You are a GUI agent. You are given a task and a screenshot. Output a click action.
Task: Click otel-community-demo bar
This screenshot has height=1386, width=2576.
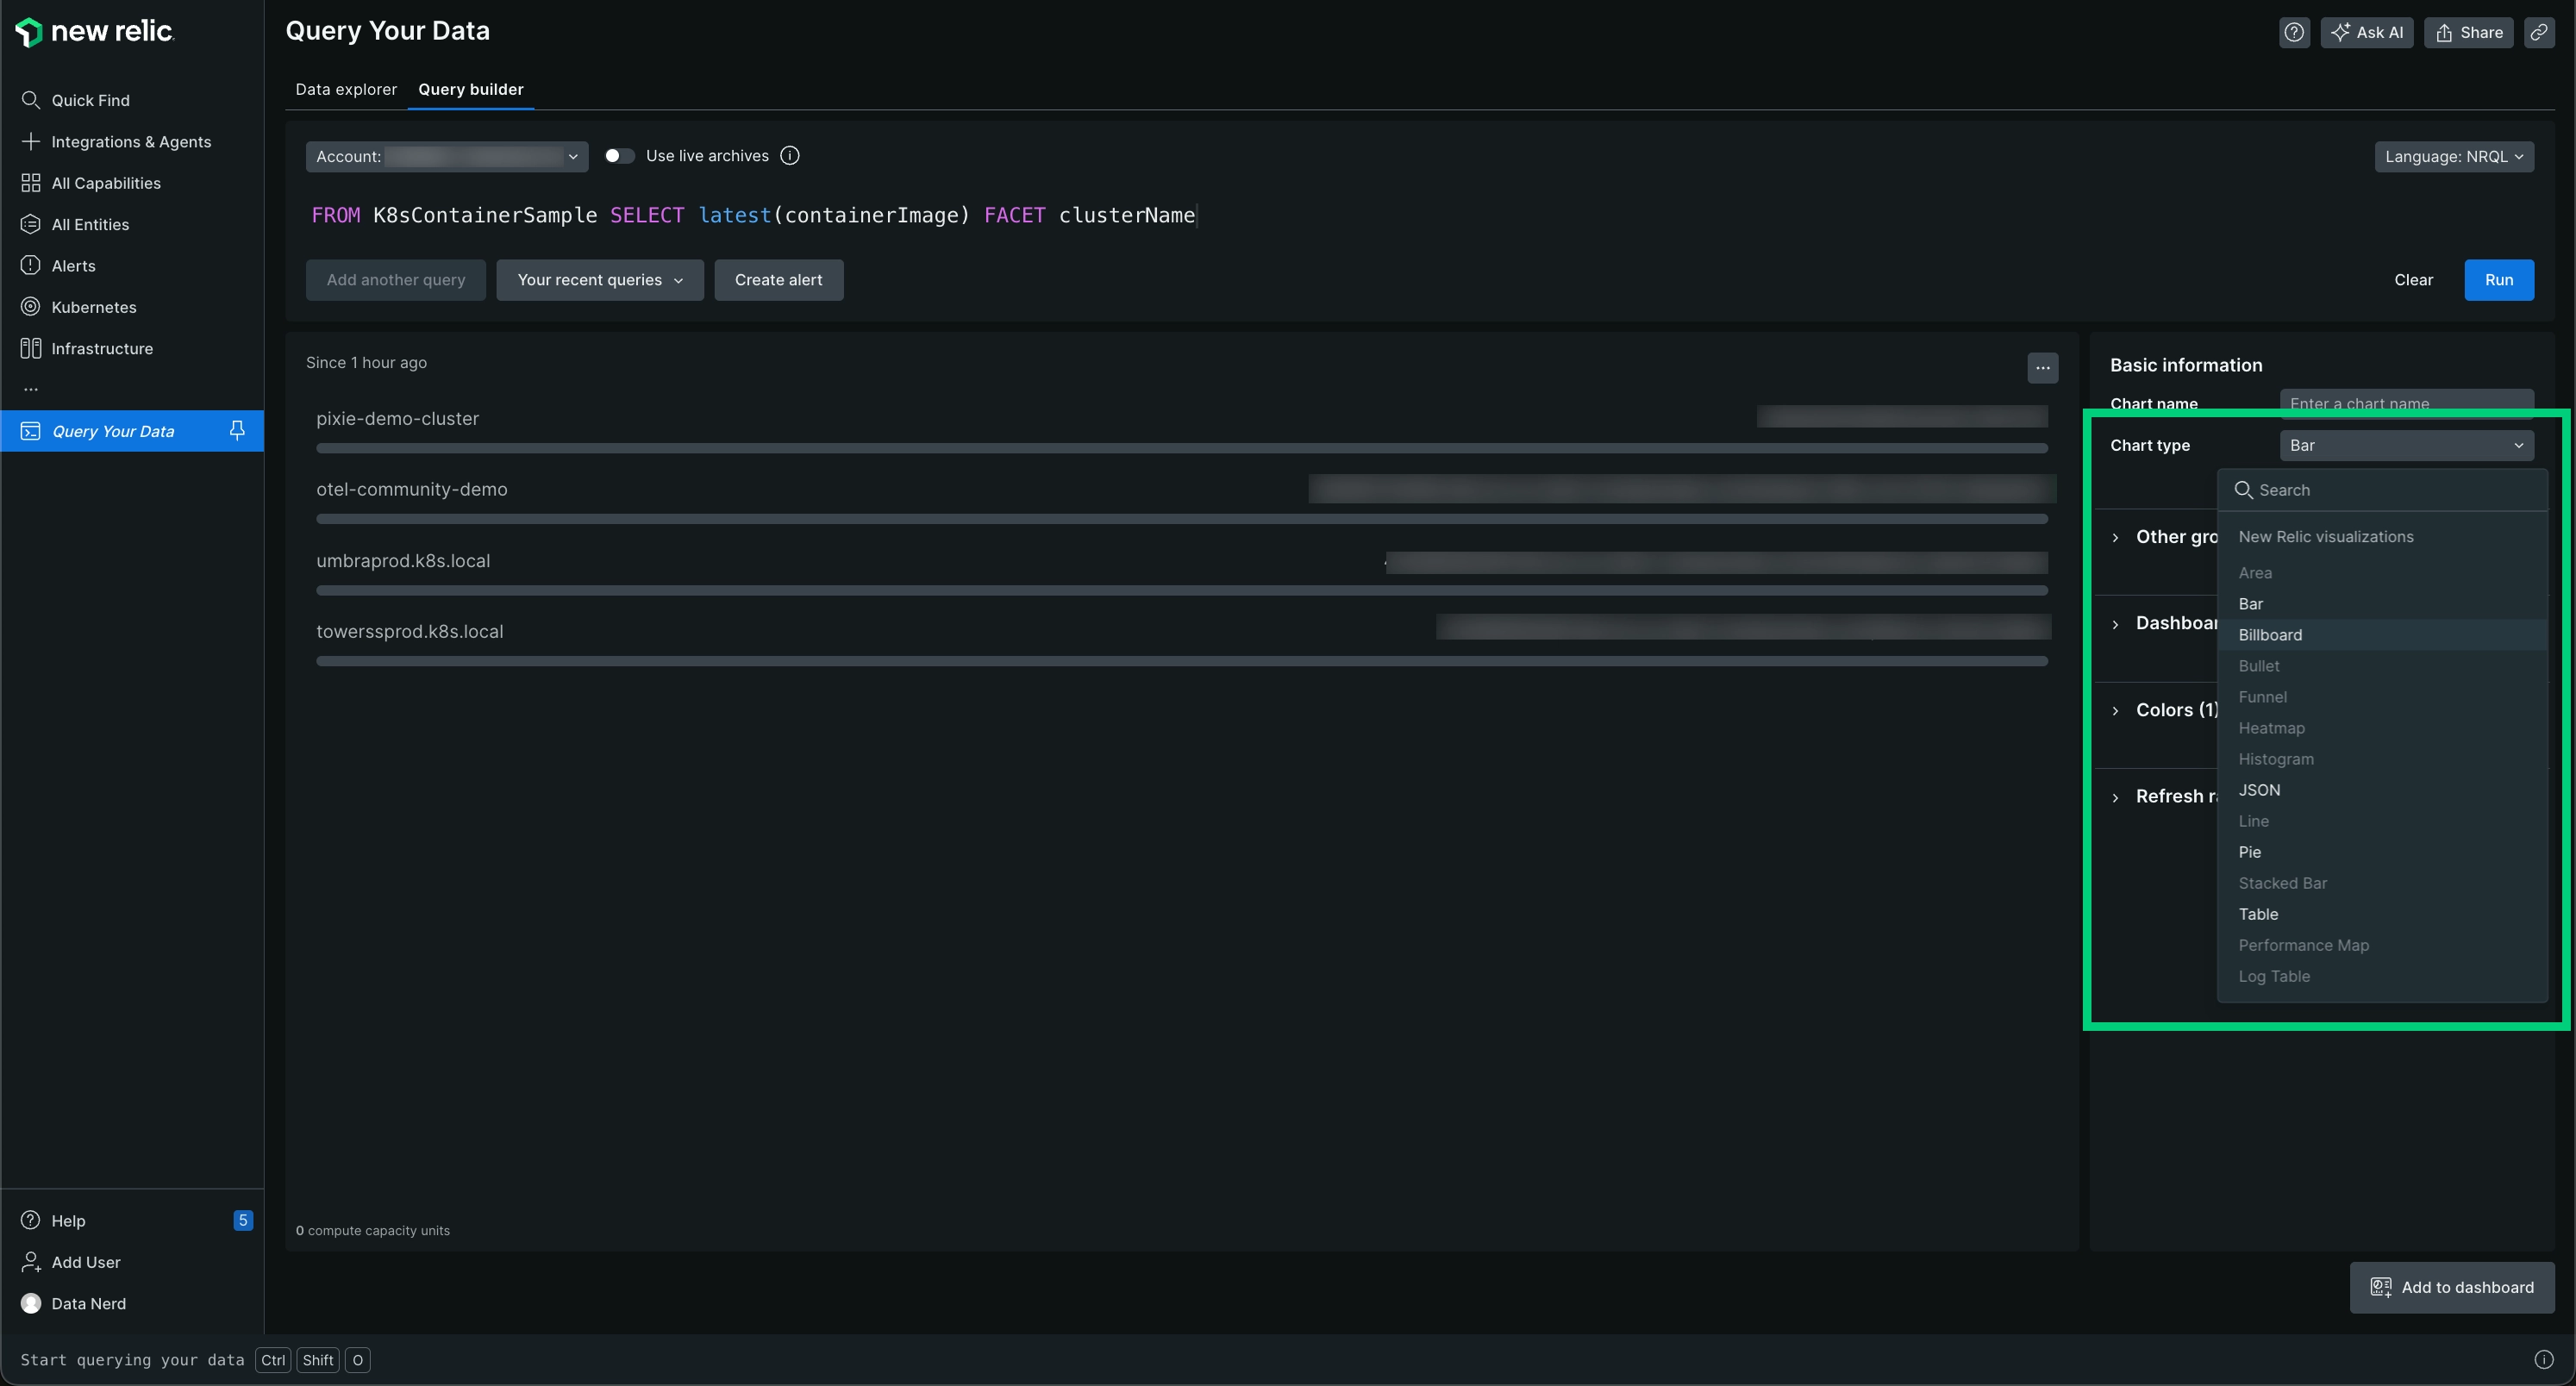(x=1182, y=519)
